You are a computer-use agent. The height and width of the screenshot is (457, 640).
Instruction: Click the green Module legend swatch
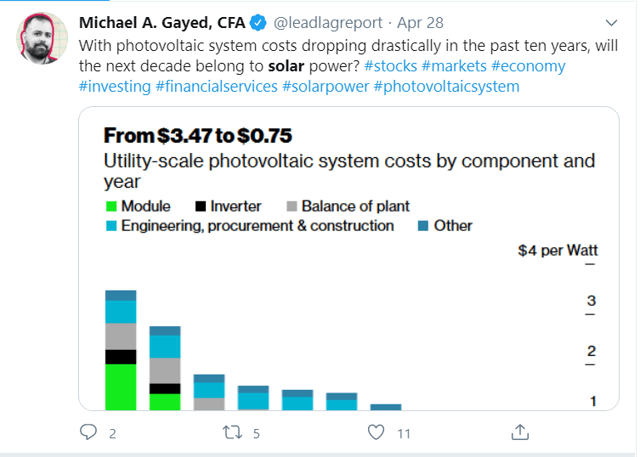(111, 206)
